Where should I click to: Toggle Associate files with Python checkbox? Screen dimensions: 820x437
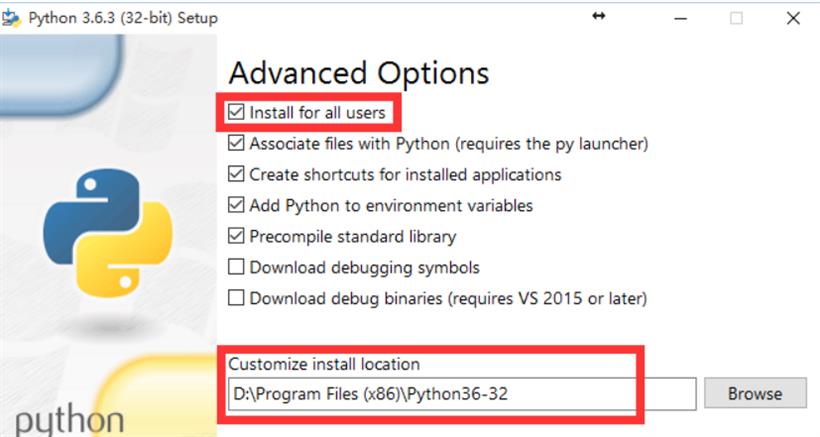point(236,143)
